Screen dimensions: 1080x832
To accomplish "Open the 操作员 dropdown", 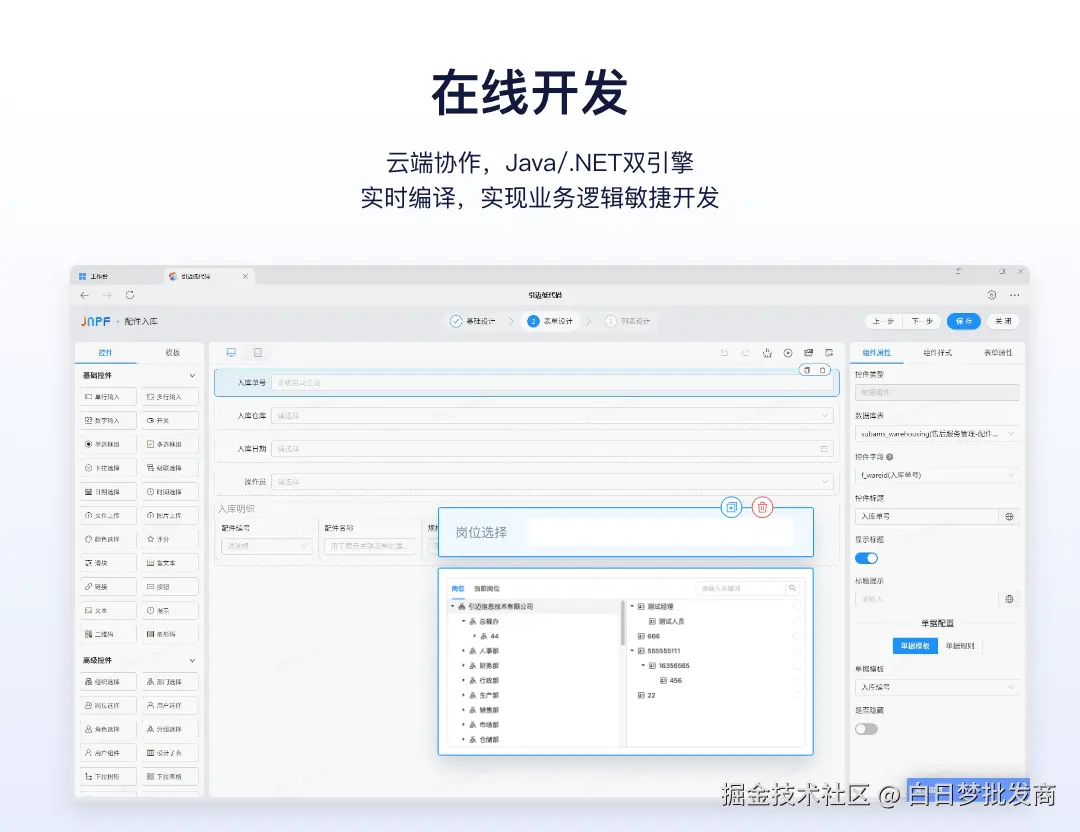I will click(x=552, y=481).
